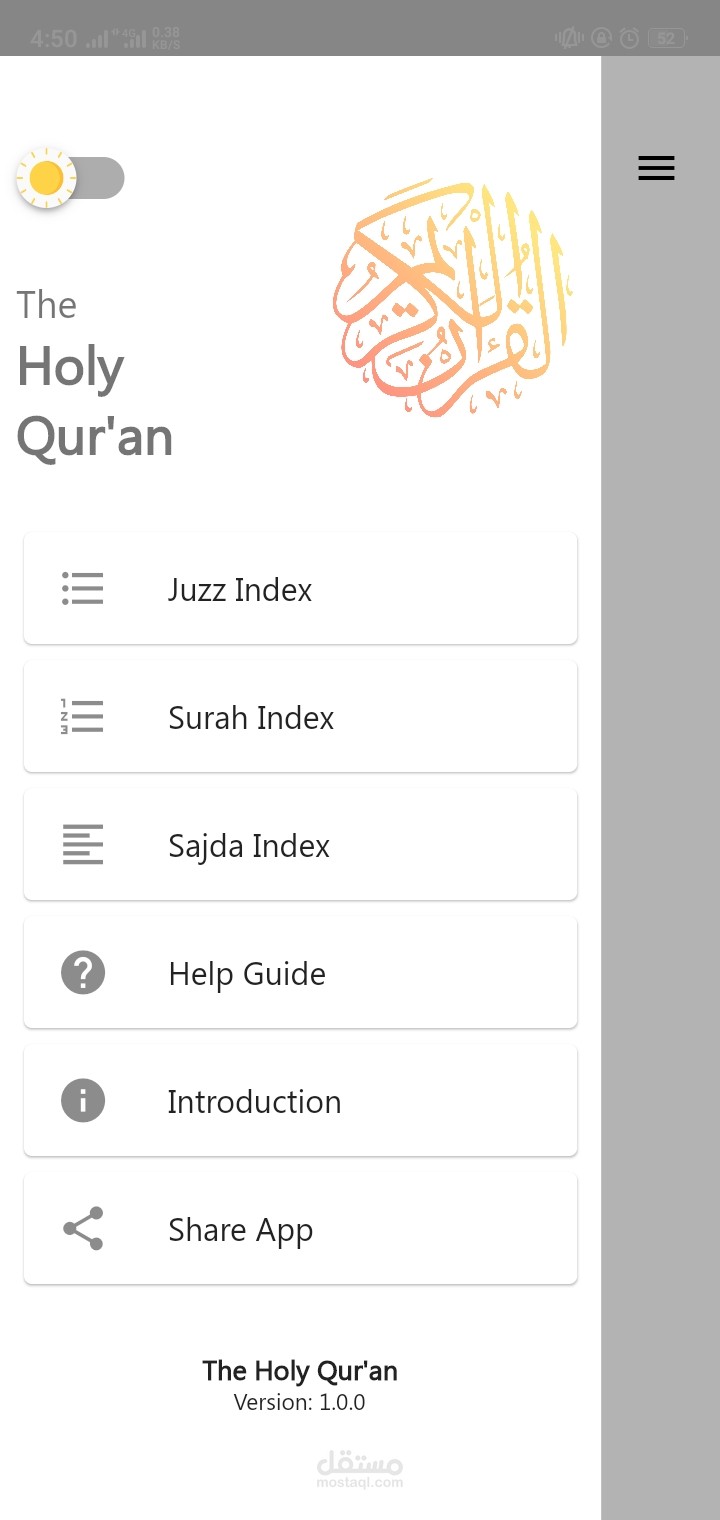The image size is (720, 1520).
Task: Click the share icon beside Share App
Action: tap(83, 1228)
